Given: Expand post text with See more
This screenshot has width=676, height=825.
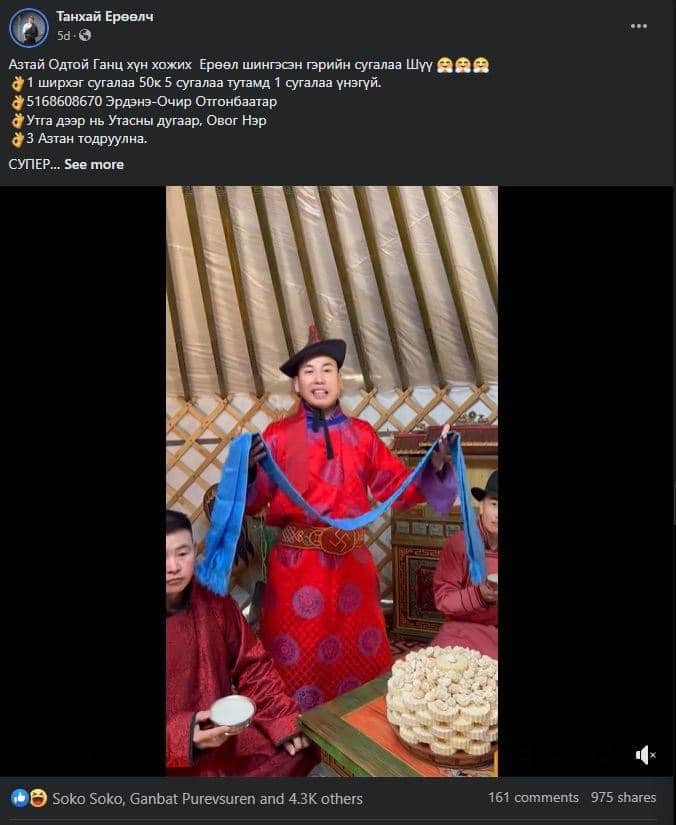Looking at the screenshot, I should 94,164.
